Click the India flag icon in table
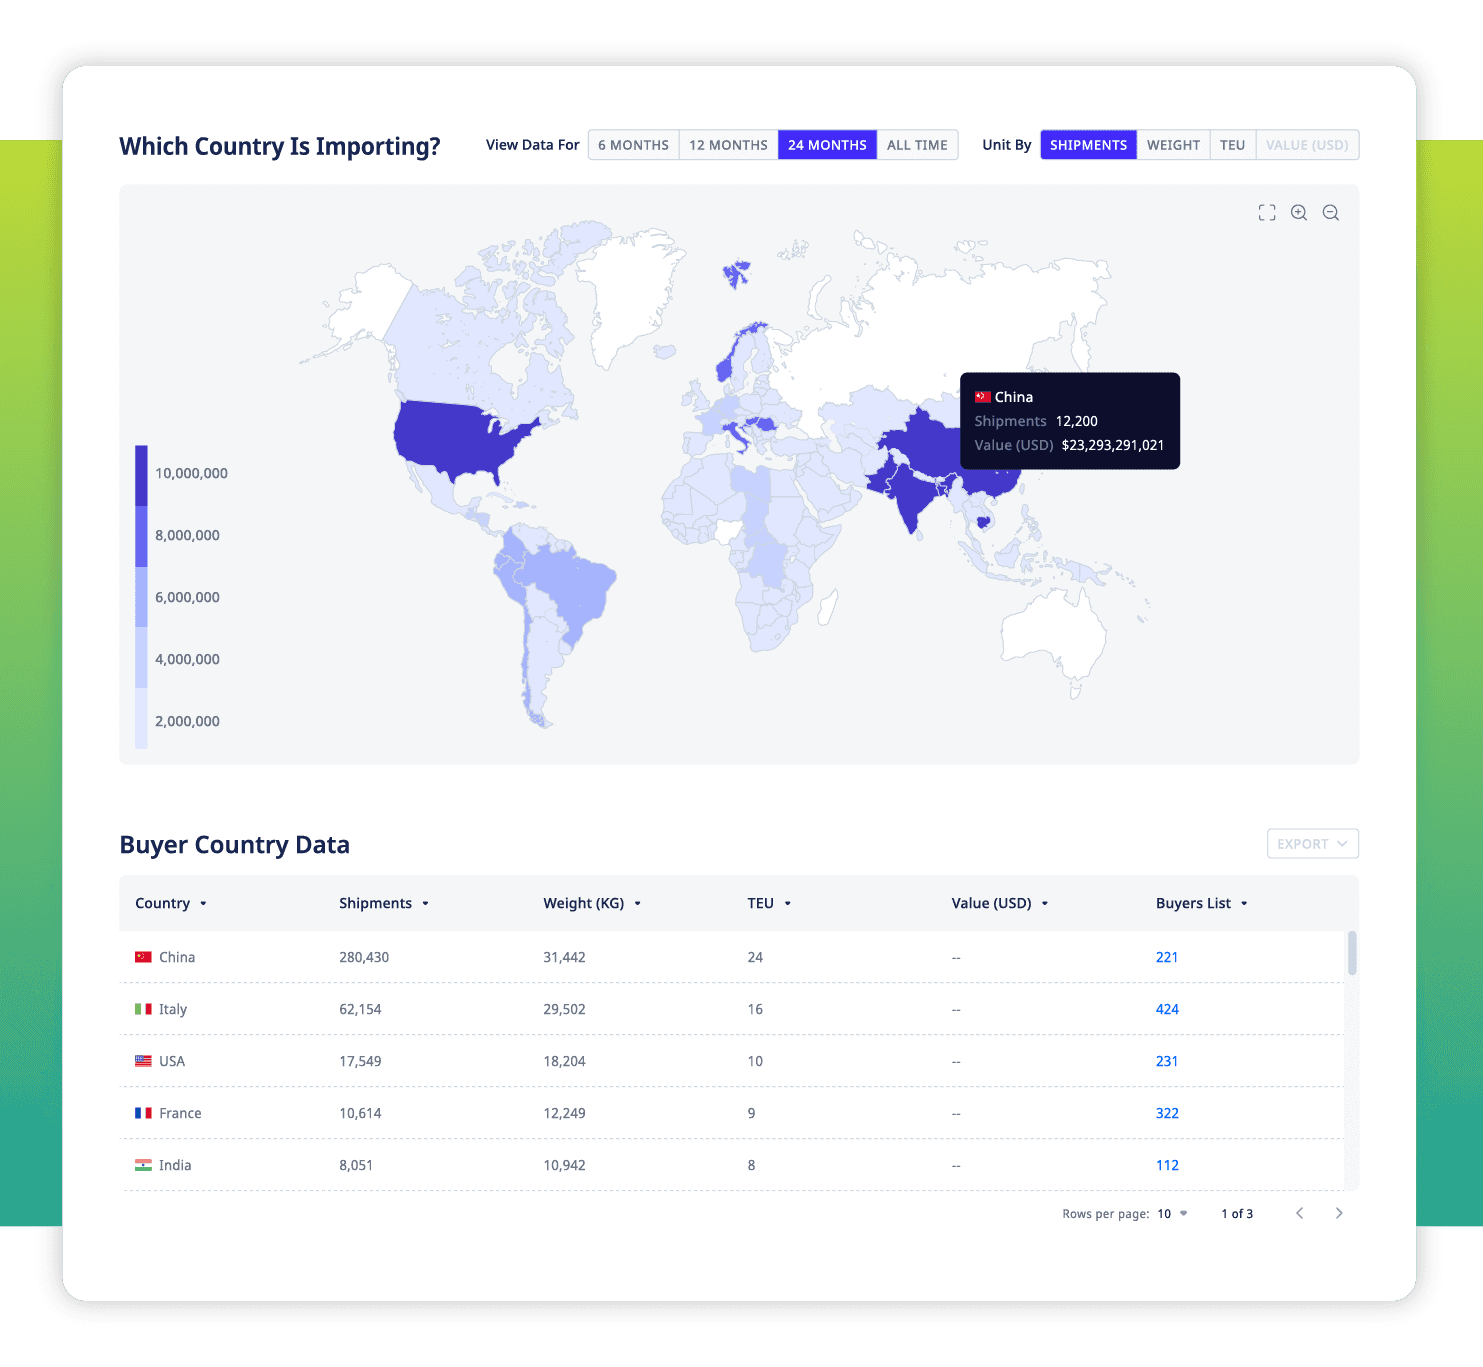Image resolution: width=1483 pixels, height=1367 pixels. pyautogui.click(x=143, y=1165)
